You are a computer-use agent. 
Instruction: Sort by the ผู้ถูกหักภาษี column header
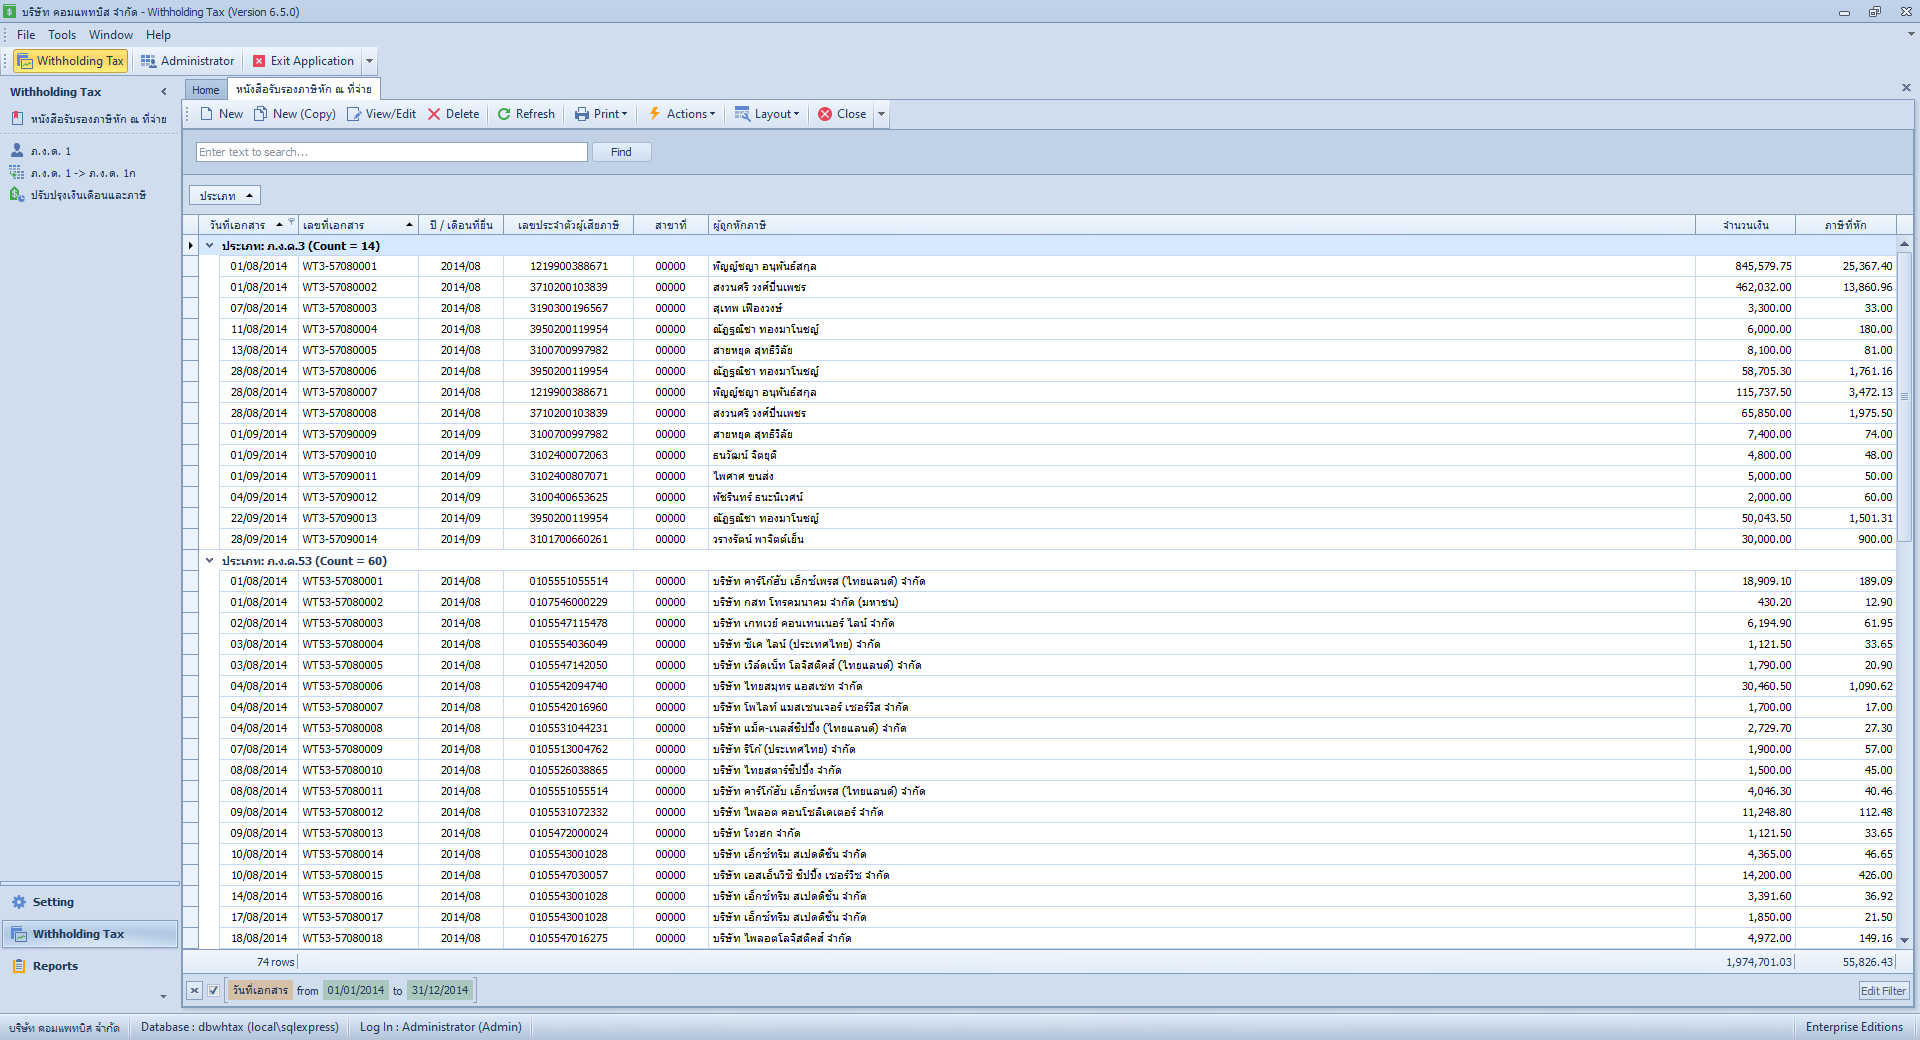click(x=1202, y=225)
